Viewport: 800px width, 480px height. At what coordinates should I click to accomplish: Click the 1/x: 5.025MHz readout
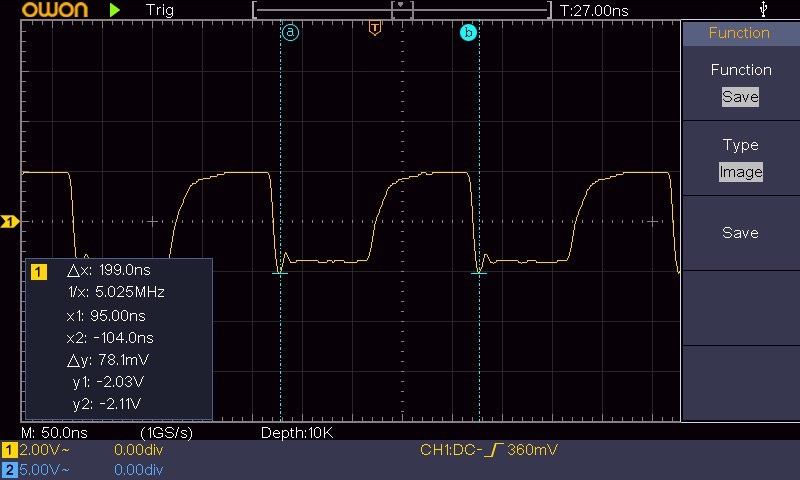point(116,292)
